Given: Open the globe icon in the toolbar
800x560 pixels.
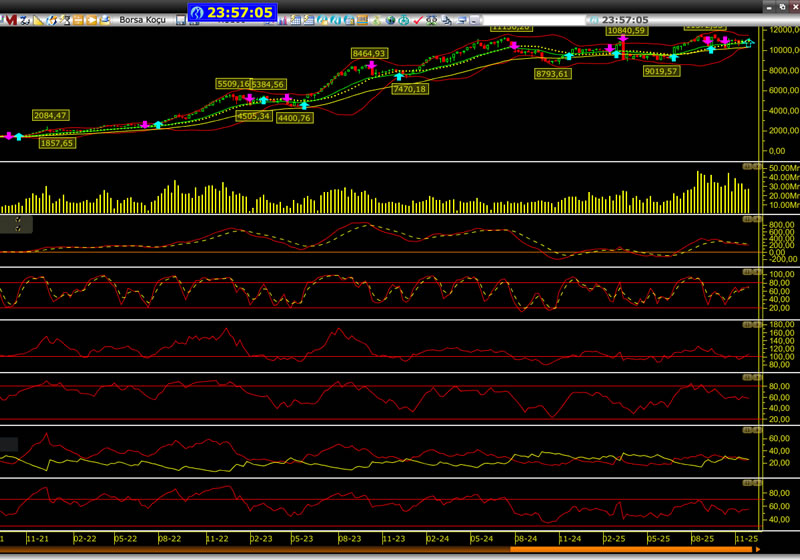Looking at the screenshot, I should [391, 20].
